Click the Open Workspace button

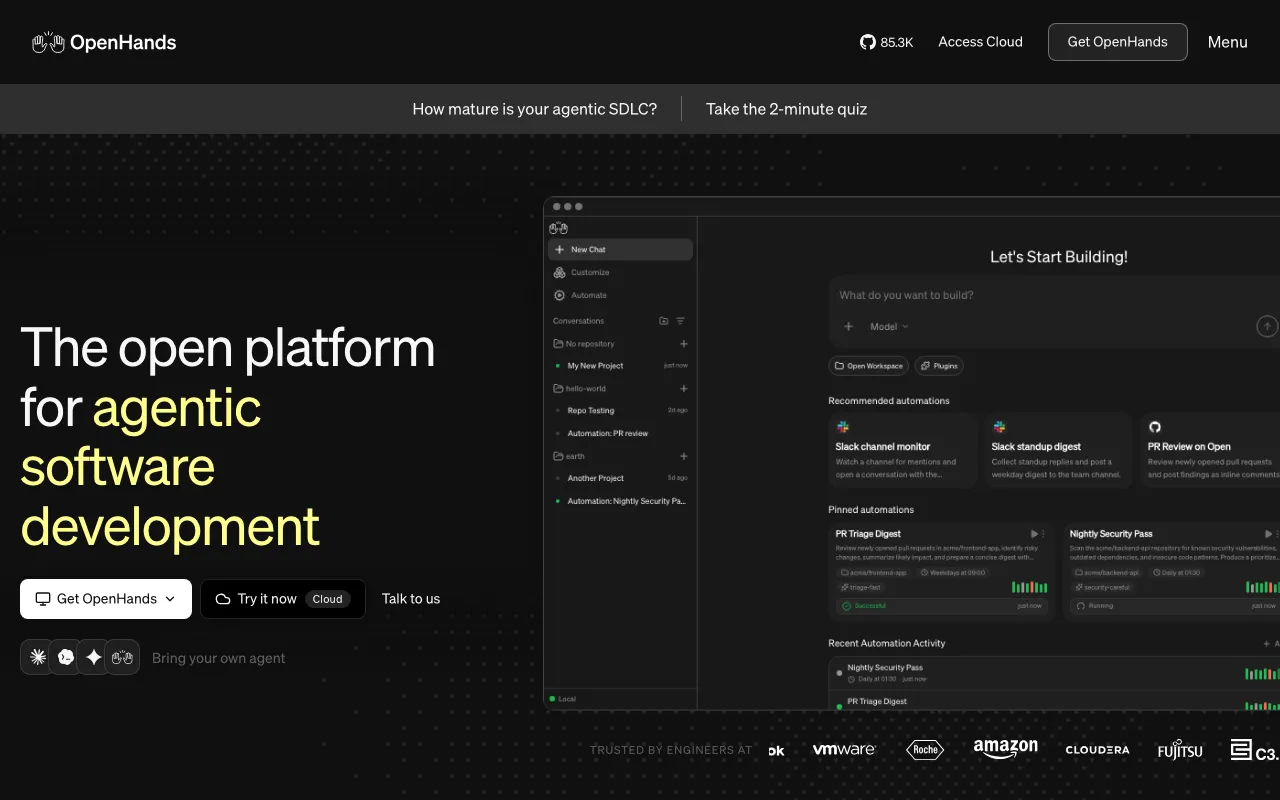(868, 366)
